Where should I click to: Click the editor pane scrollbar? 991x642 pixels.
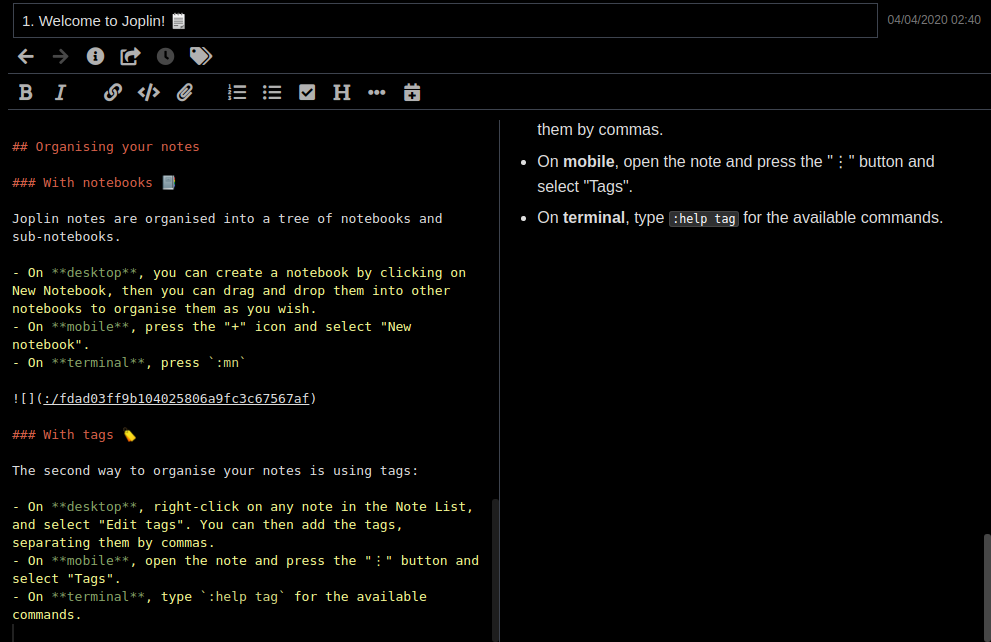pyautogui.click(x=495, y=569)
